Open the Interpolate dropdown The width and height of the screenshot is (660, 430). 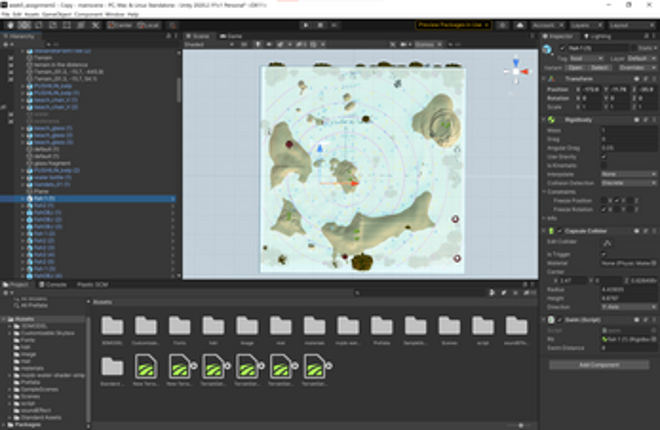(628, 174)
